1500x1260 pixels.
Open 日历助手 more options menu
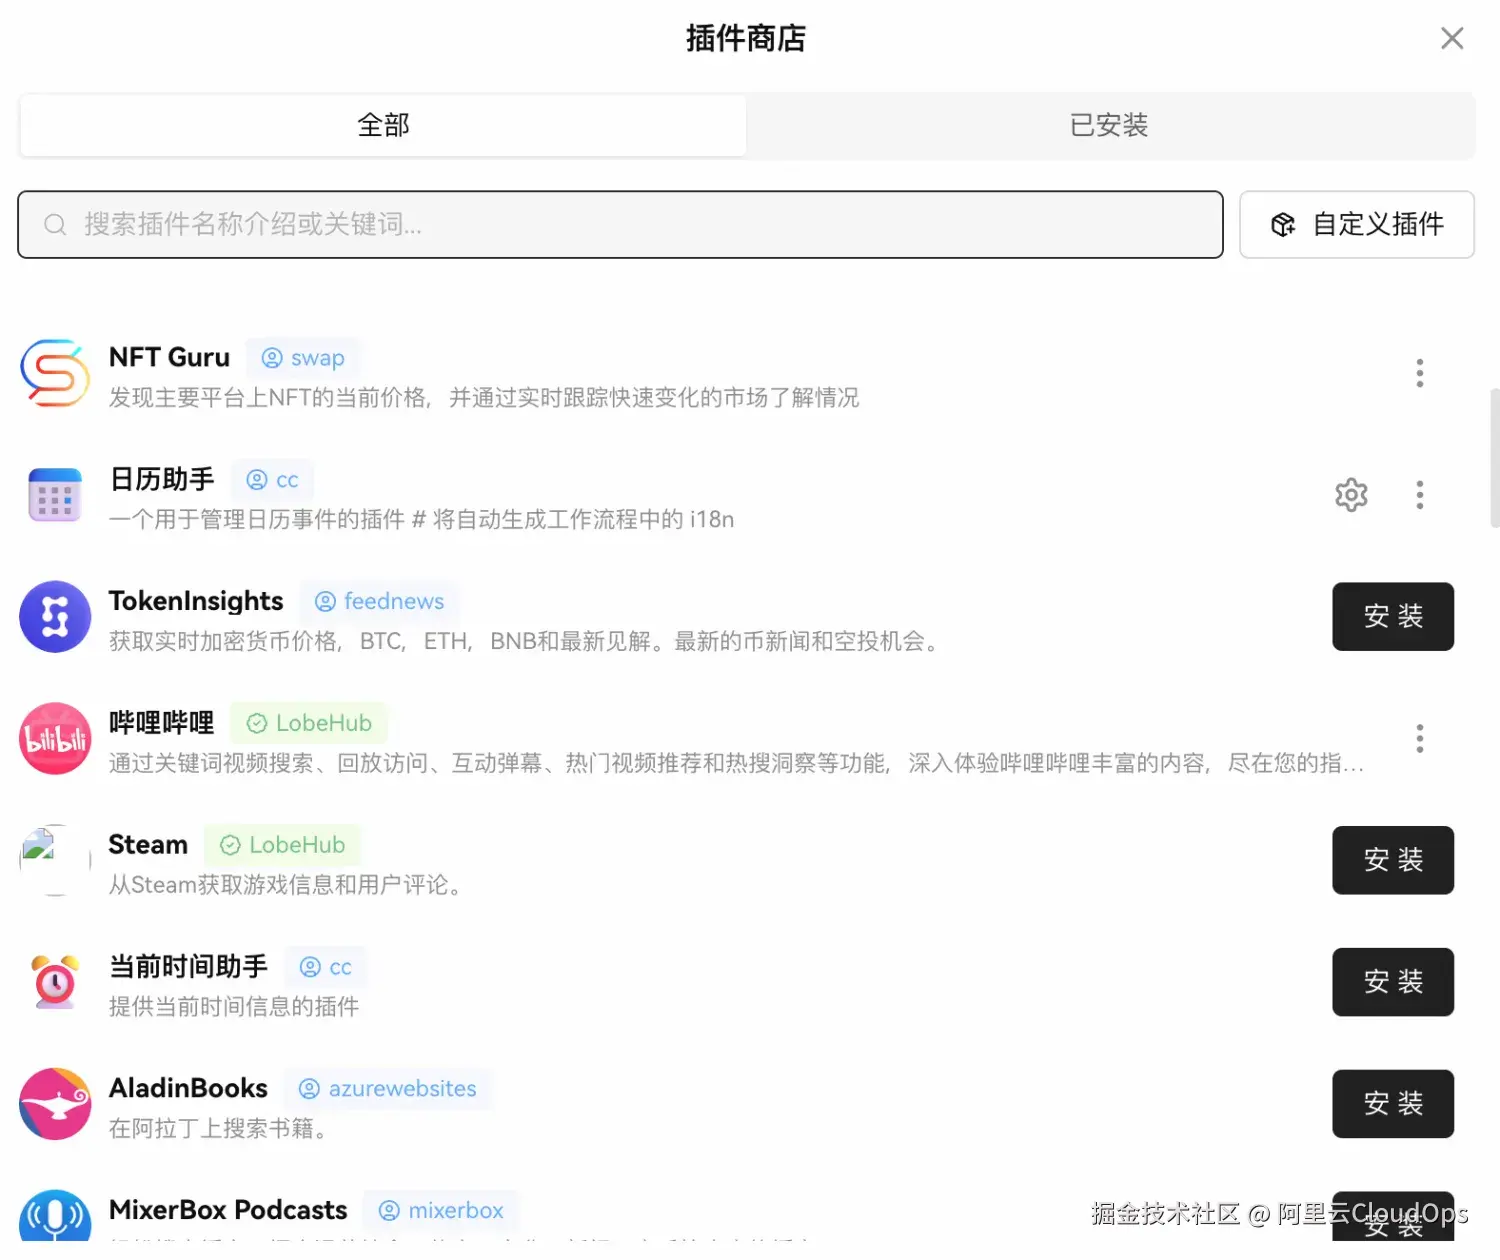1419,495
